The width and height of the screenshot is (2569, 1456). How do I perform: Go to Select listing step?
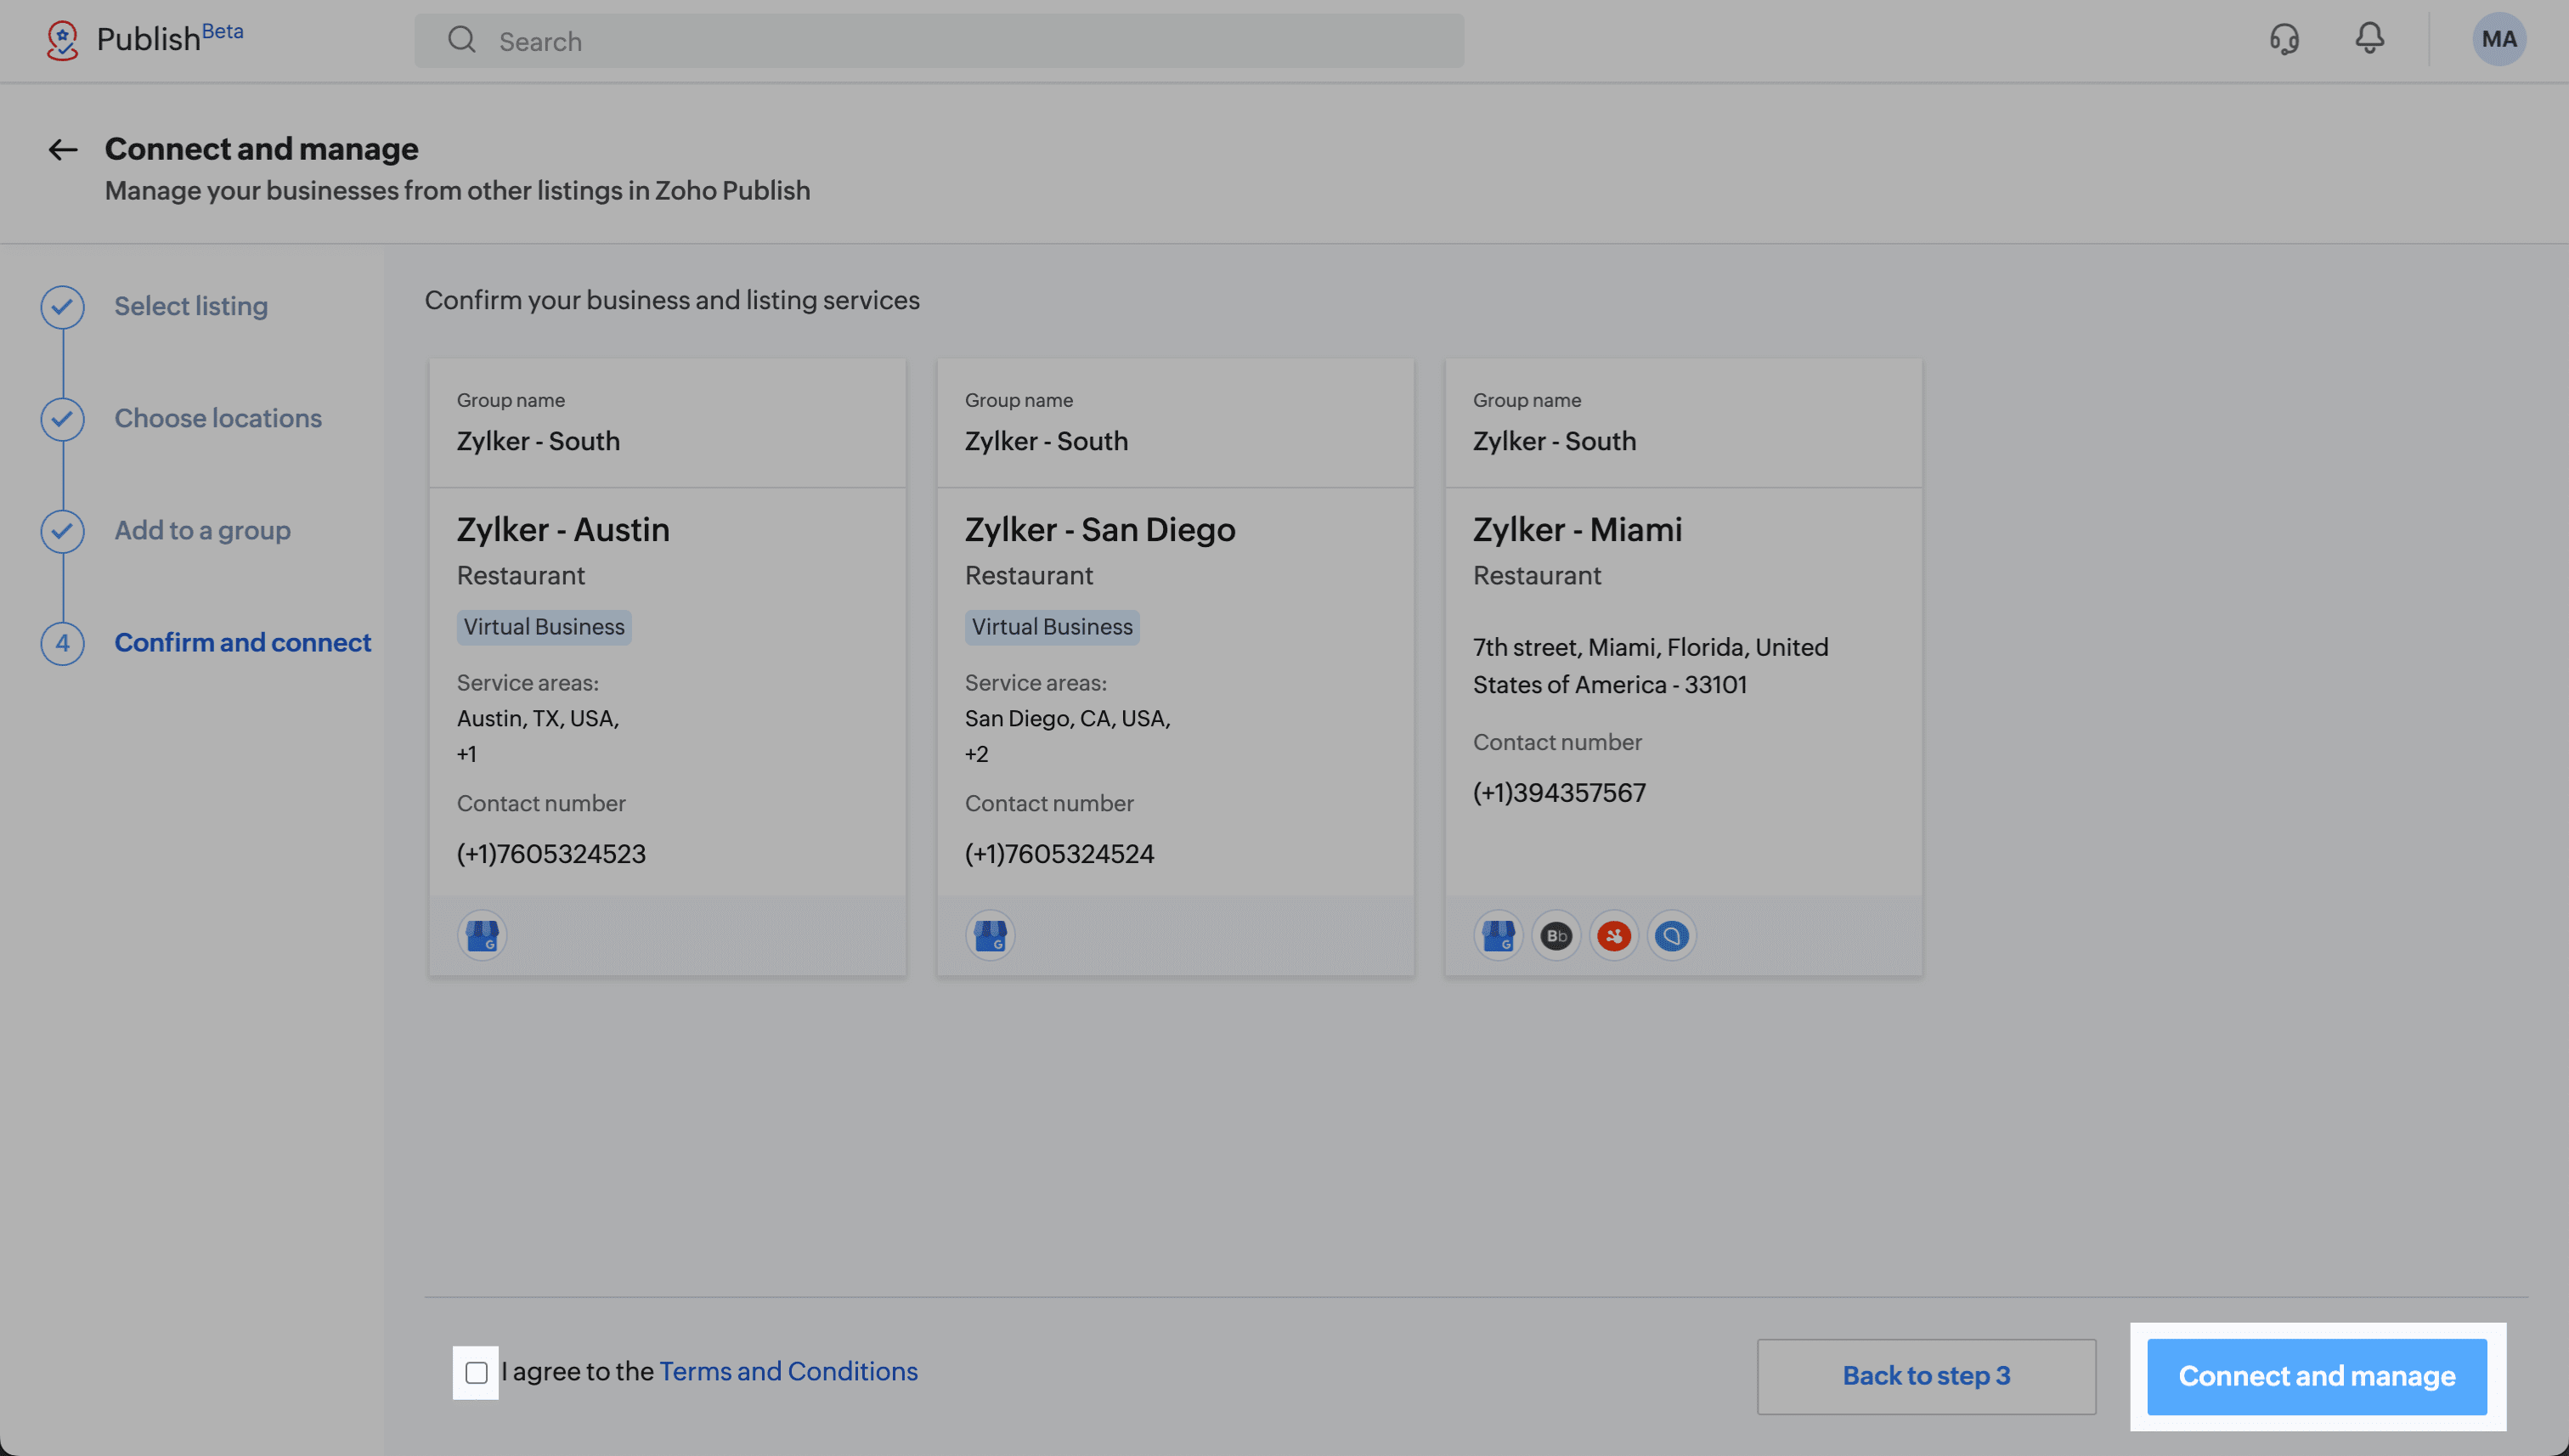[x=191, y=306]
